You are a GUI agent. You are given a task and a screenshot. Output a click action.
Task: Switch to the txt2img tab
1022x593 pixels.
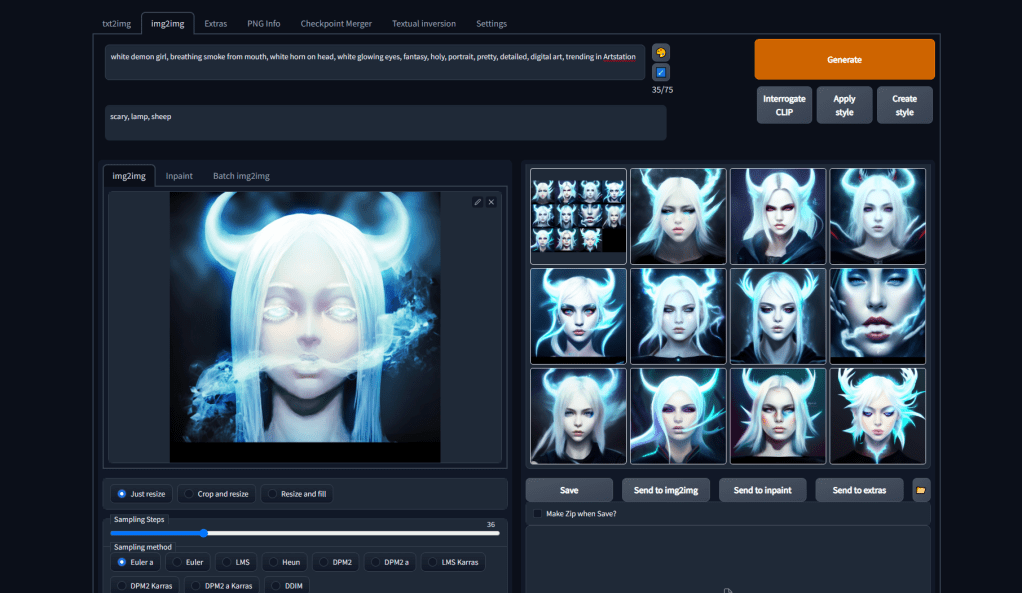tap(119, 23)
